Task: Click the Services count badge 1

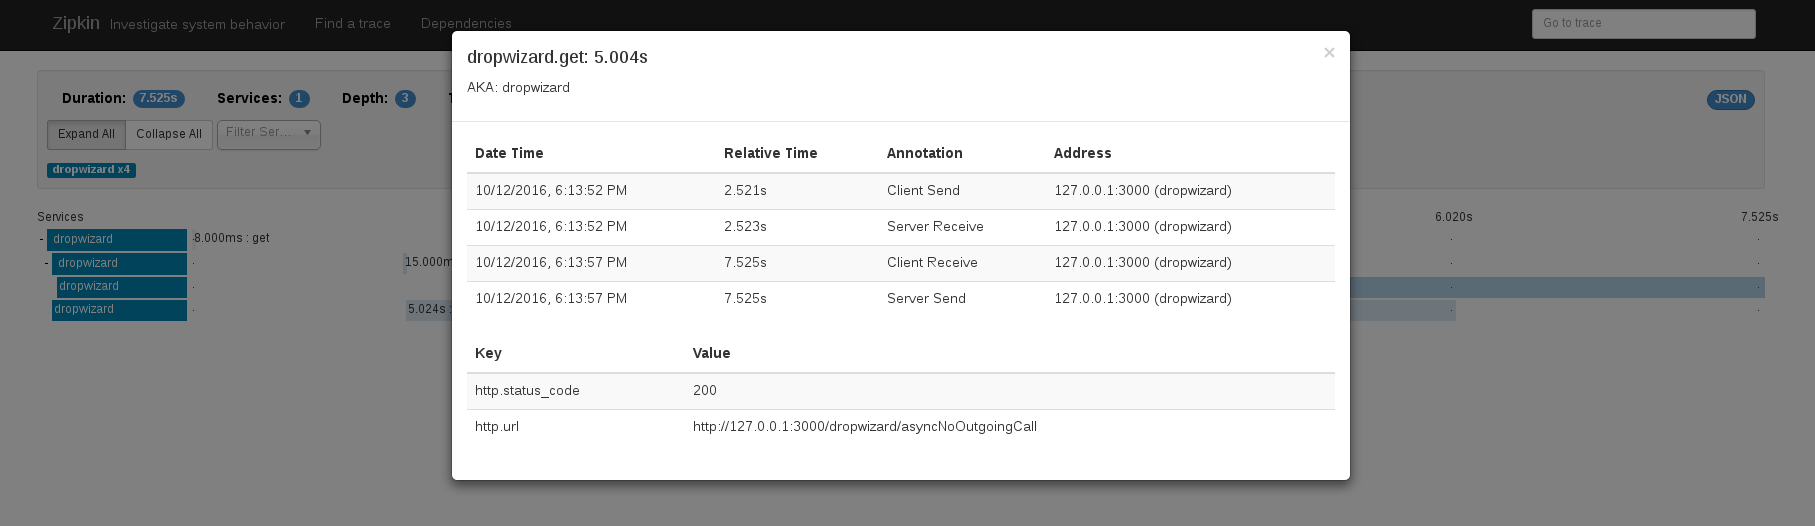Action: pos(299,99)
